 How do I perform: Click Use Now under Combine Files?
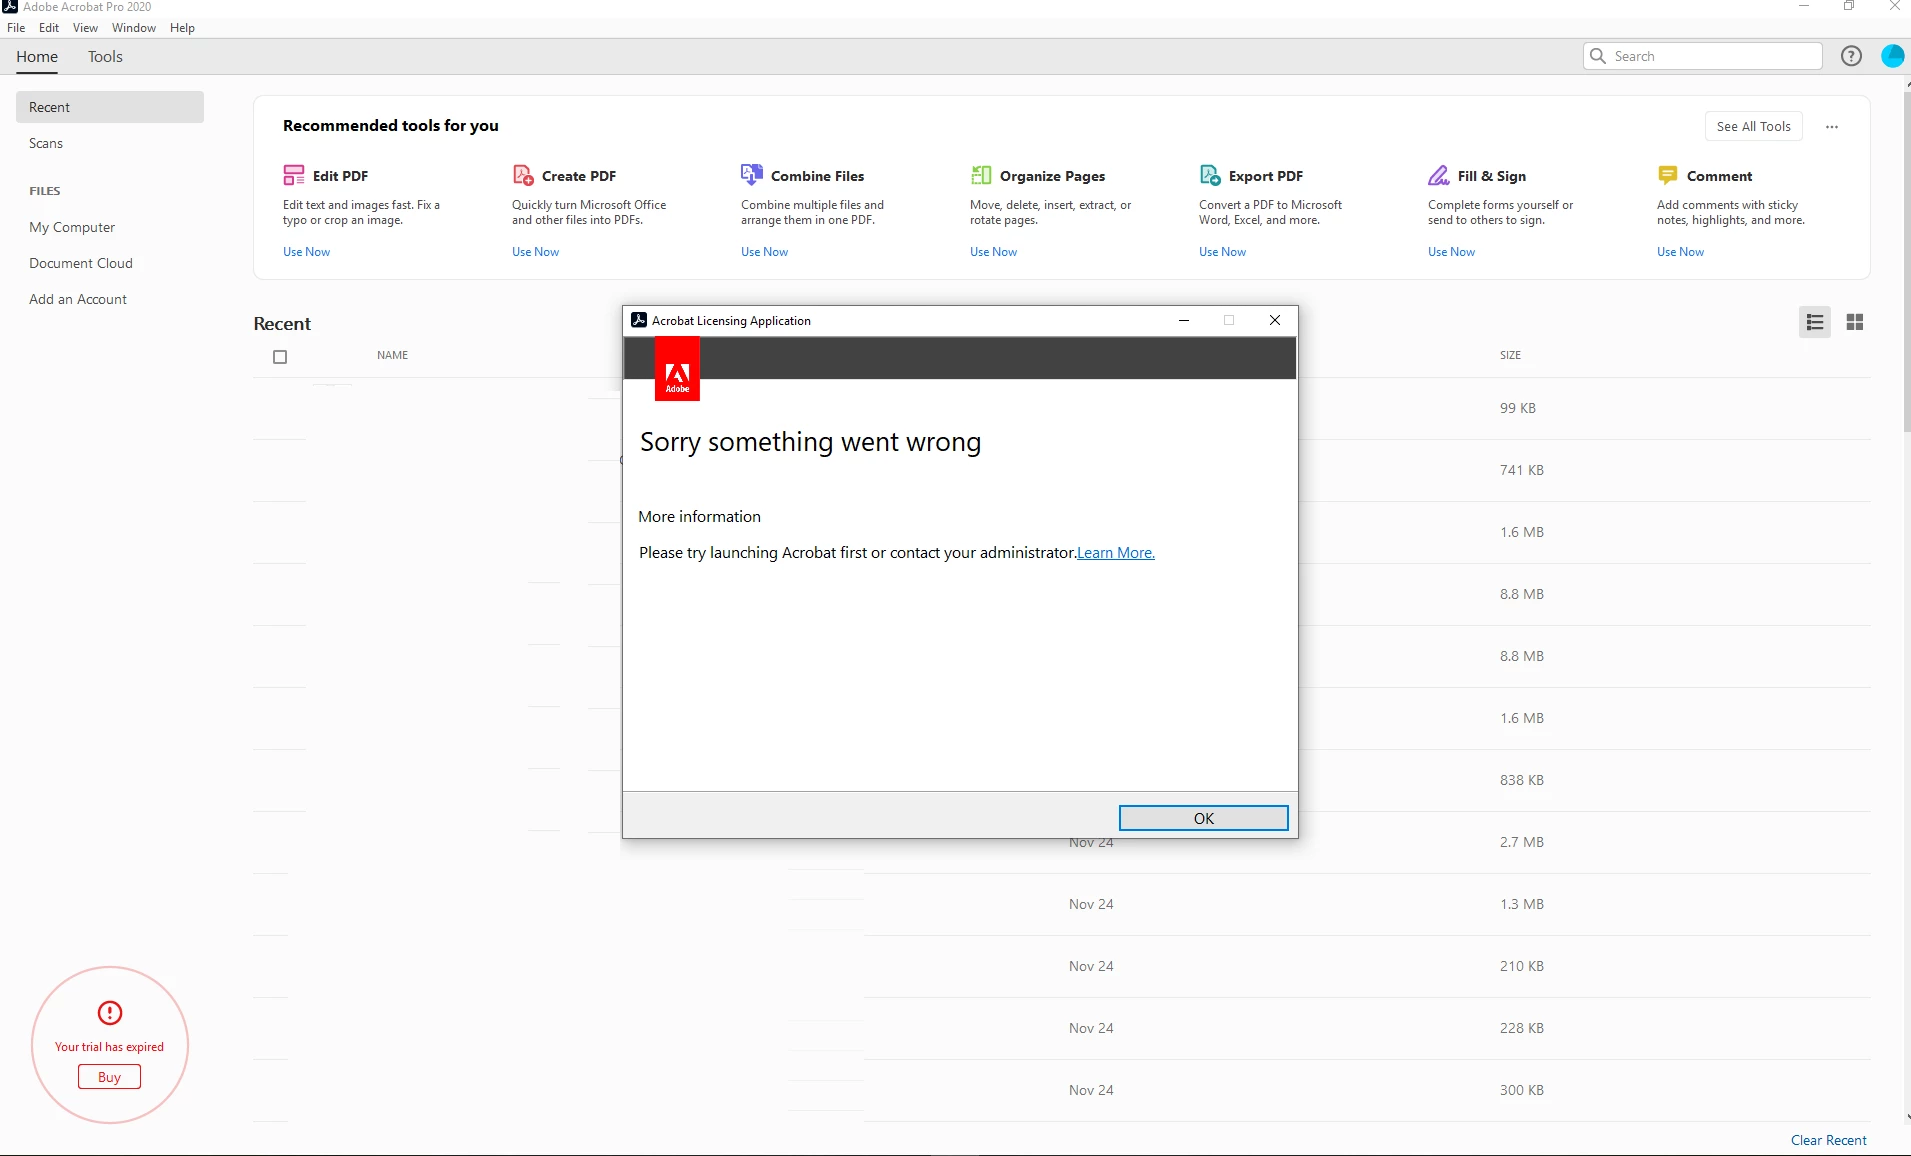(x=764, y=252)
